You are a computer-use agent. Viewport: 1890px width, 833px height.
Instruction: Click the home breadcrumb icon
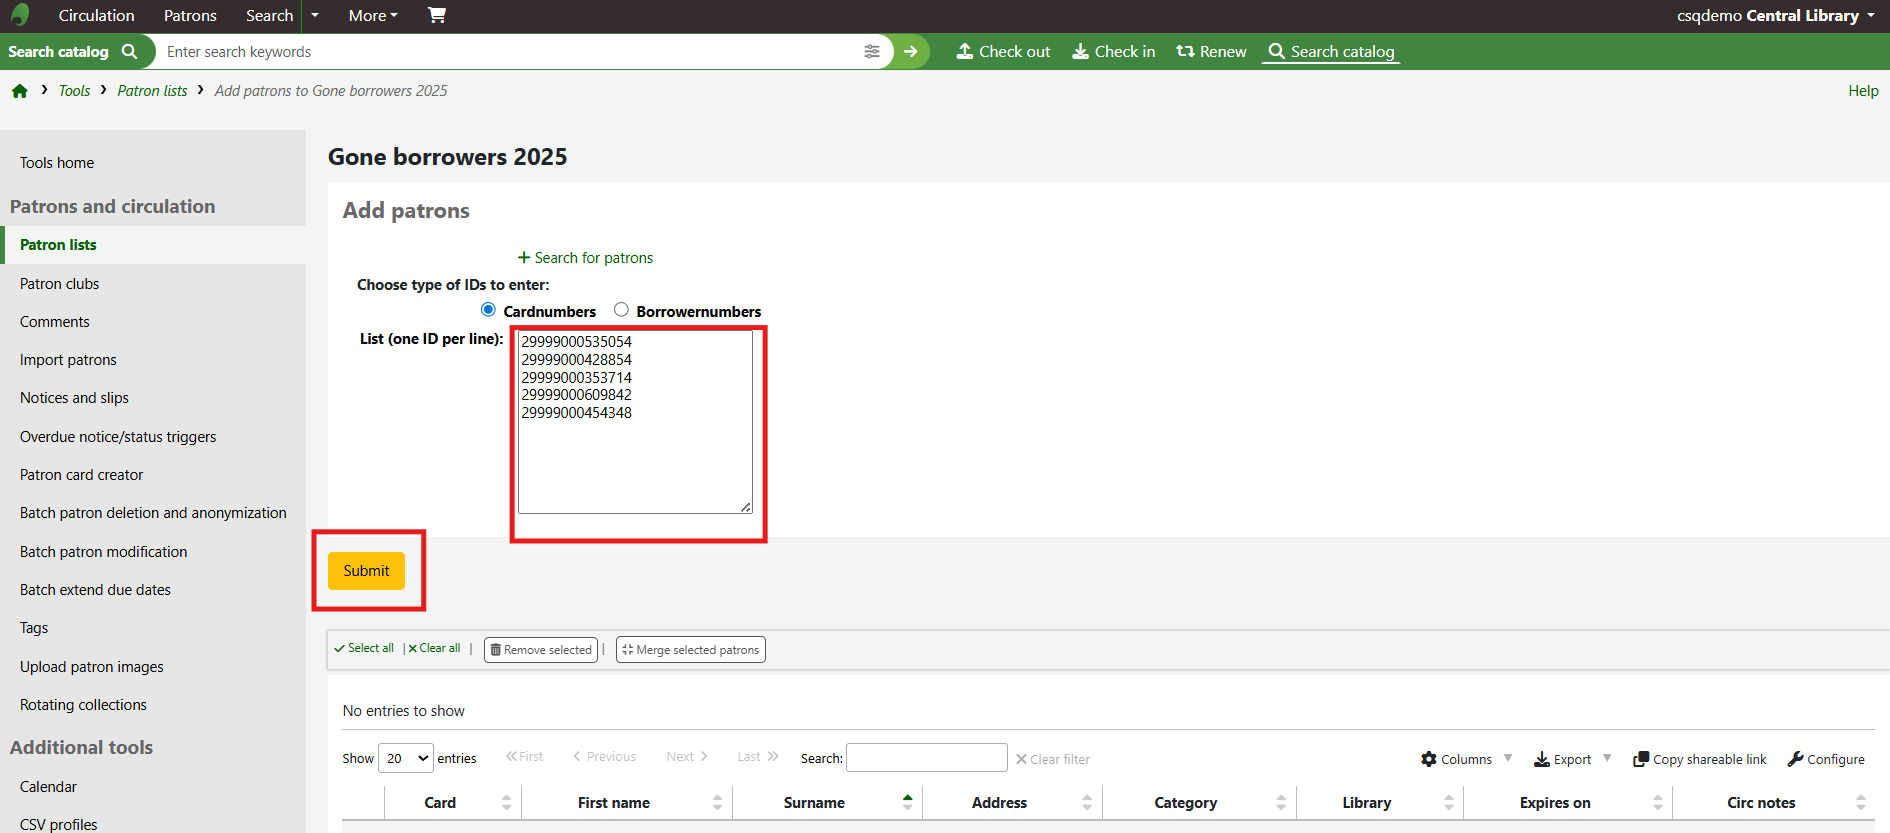tap(20, 91)
